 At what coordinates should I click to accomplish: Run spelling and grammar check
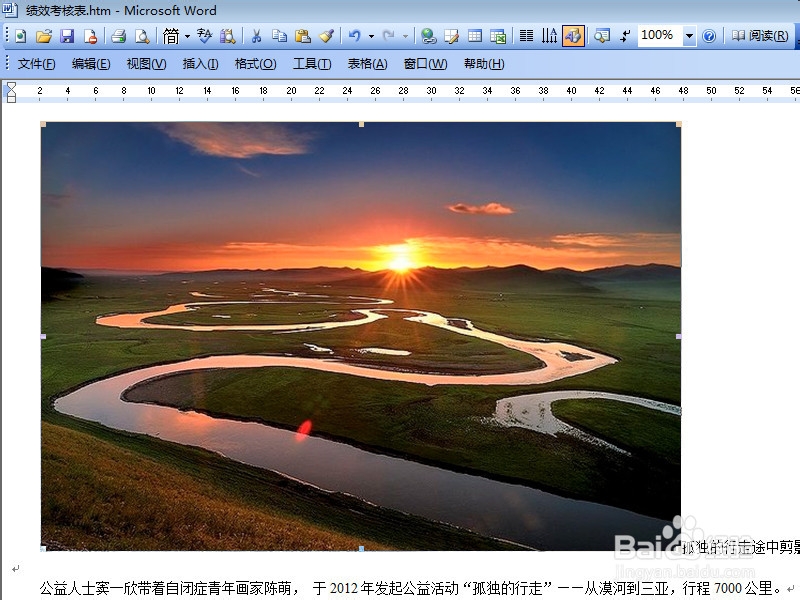point(205,36)
